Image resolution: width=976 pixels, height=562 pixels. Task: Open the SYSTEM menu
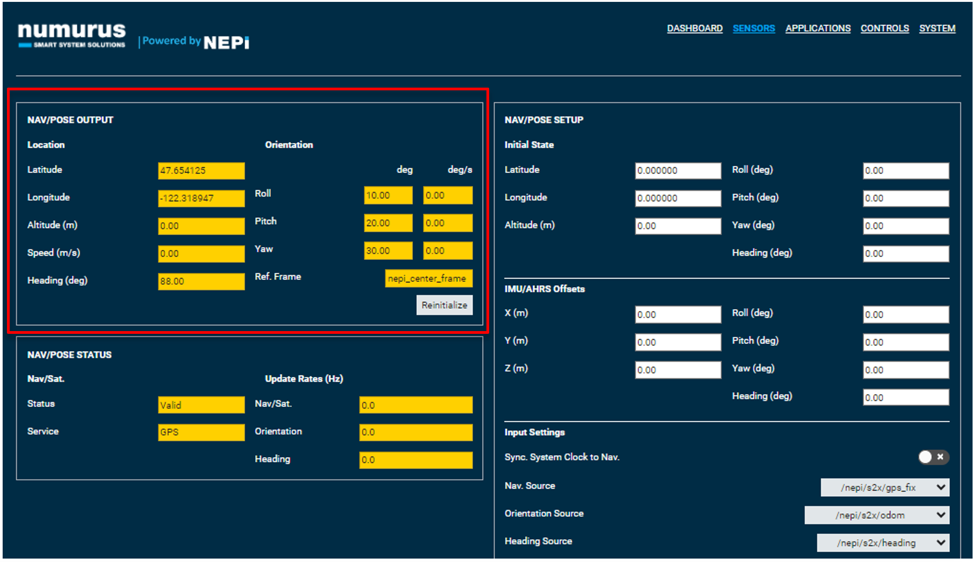pyautogui.click(x=937, y=29)
